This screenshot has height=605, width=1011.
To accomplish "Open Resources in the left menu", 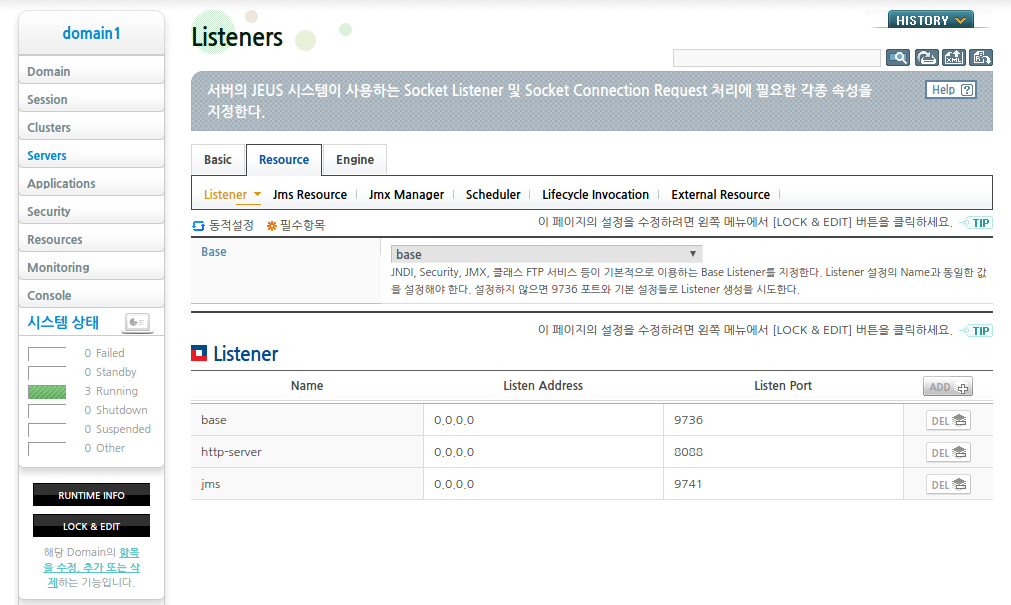I will pyautogui.click(x=92, y=239).
